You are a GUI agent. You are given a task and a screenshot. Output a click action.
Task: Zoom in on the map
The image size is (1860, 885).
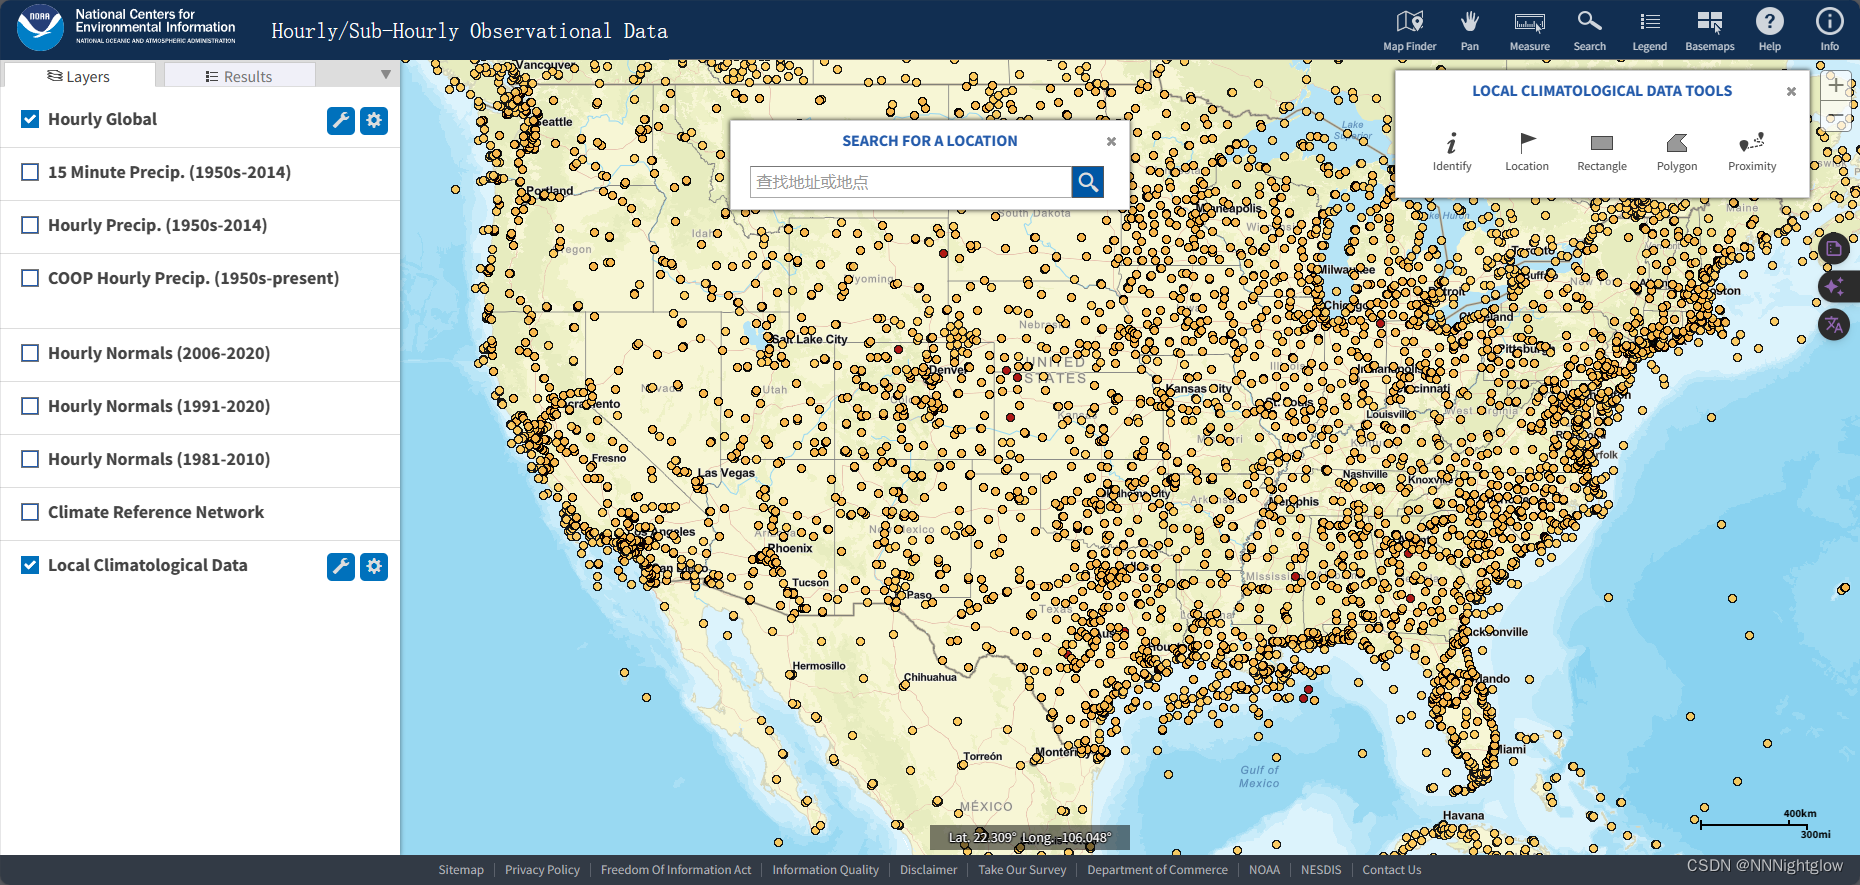click(x=1836, y=86)
